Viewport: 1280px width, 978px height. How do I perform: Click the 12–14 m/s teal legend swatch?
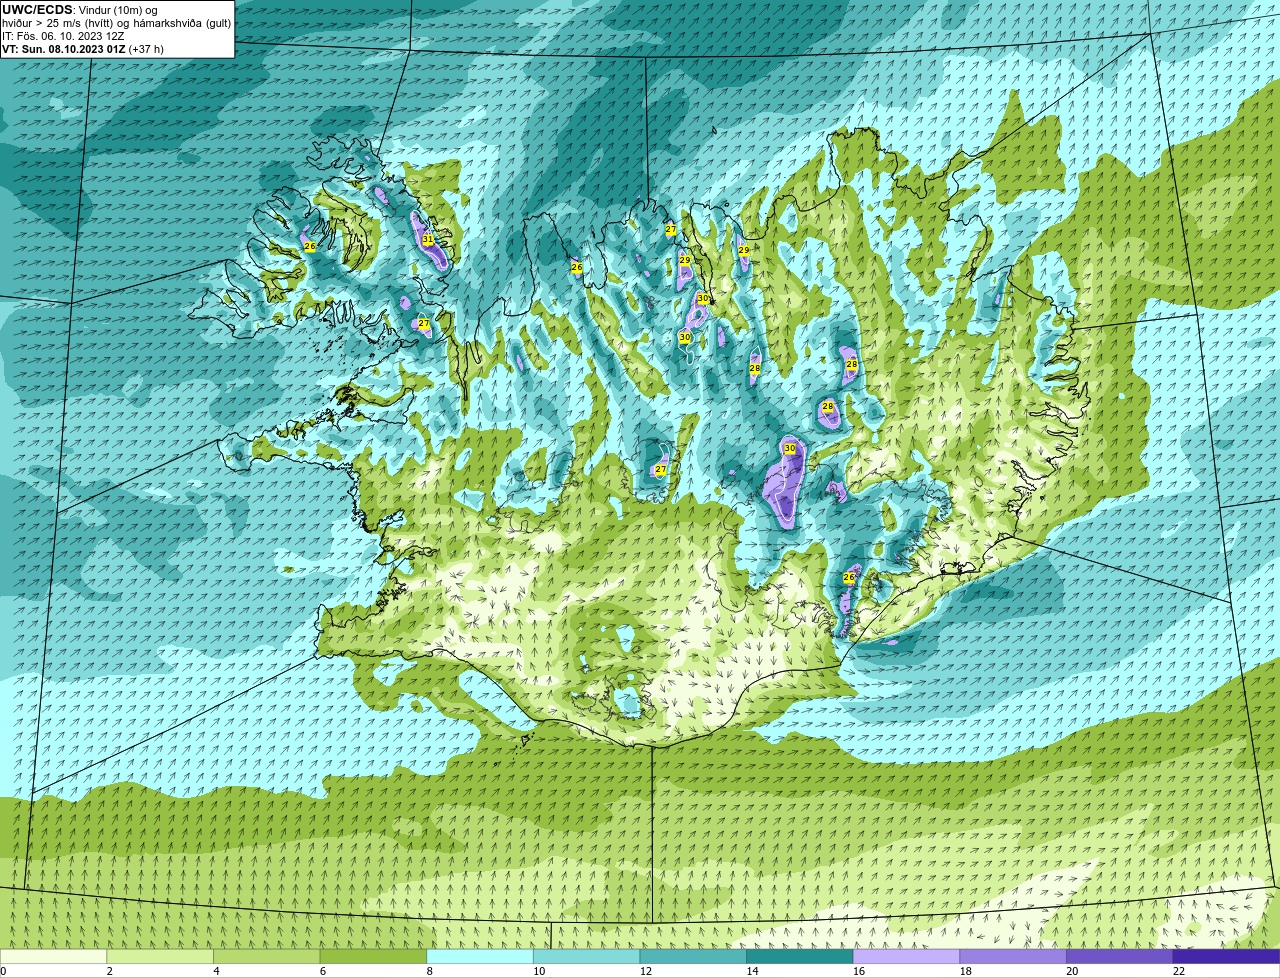click(693, 956)
